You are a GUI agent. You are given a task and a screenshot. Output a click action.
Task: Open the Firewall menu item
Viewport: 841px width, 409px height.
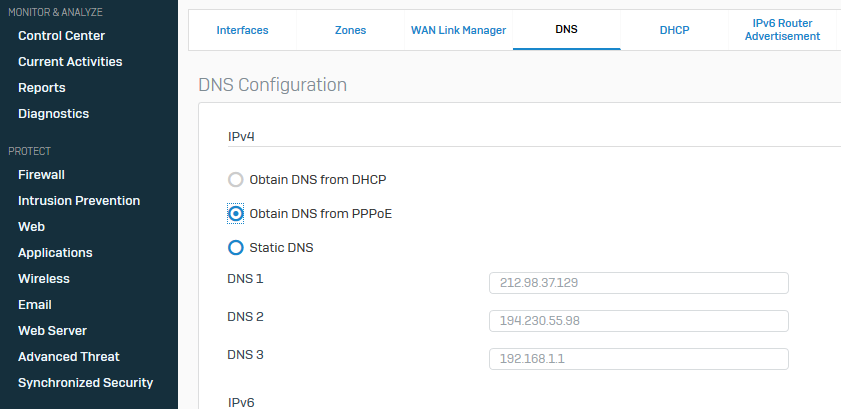(41, 175)
